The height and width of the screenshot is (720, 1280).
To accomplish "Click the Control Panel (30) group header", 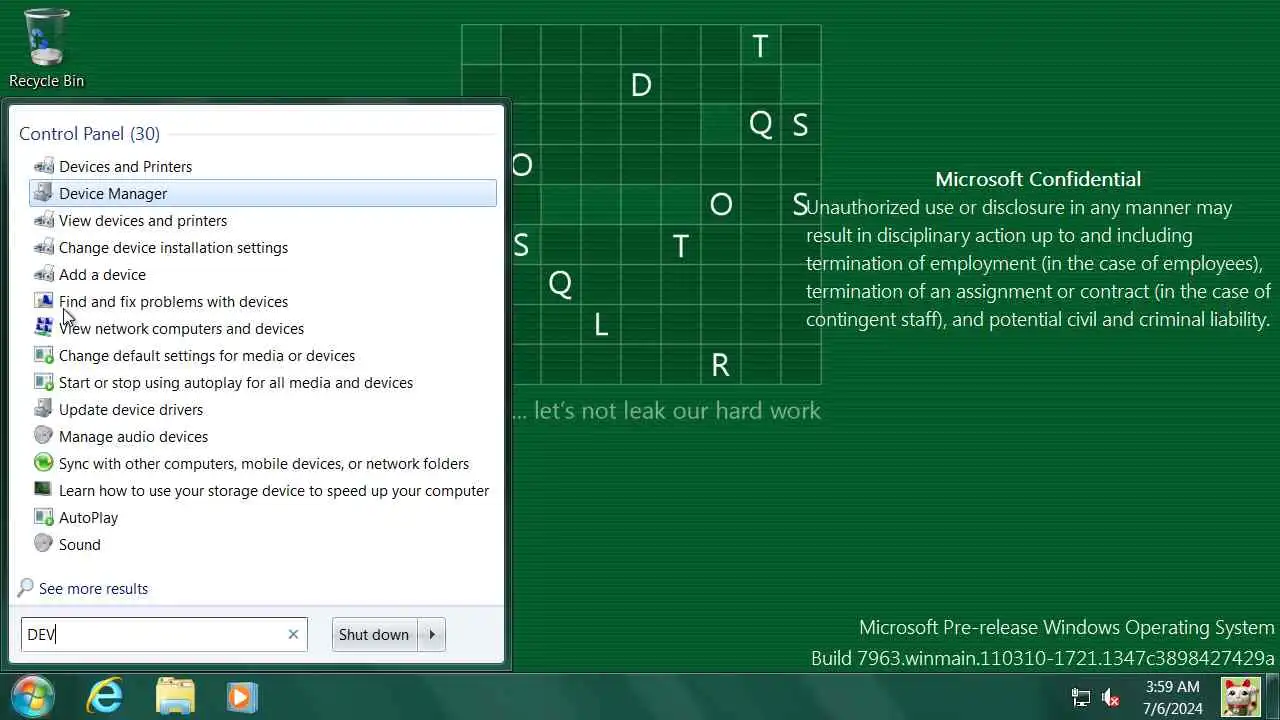I will tap(89, 134).
